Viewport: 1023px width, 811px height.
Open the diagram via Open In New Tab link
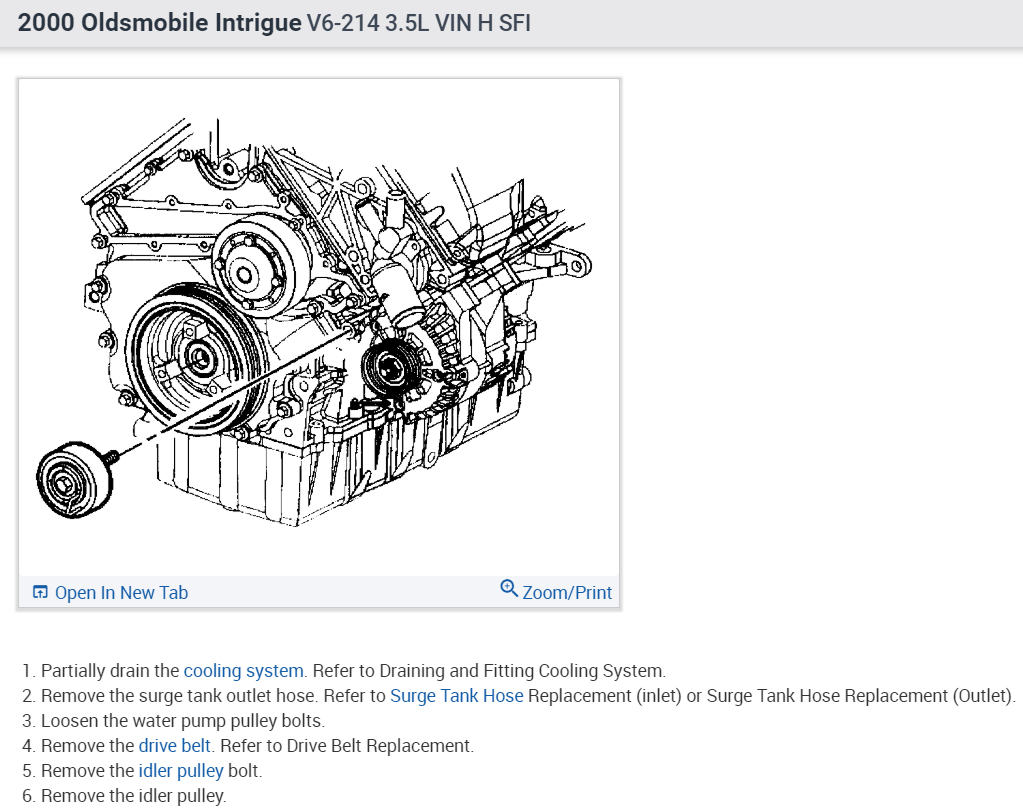[x=121, y=592]
